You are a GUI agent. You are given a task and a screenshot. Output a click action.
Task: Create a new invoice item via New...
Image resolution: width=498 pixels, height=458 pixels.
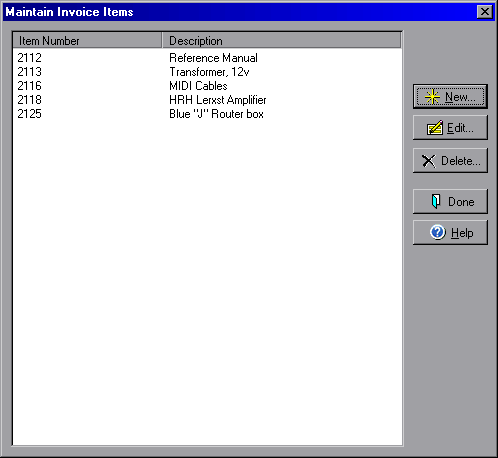pyautogui.click(x=450, y=97)
